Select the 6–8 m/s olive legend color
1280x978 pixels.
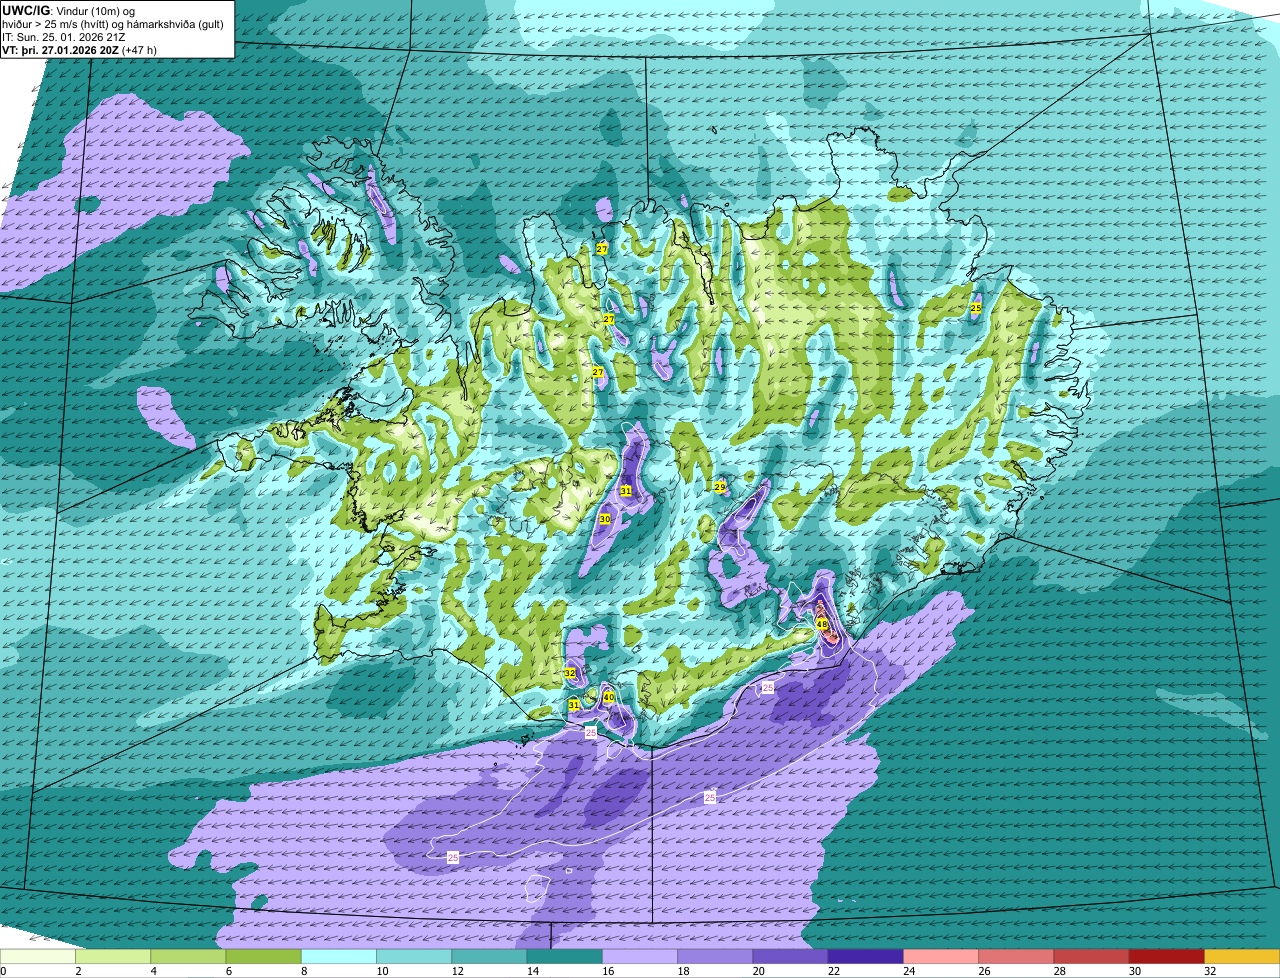click(x=263, y=956)
